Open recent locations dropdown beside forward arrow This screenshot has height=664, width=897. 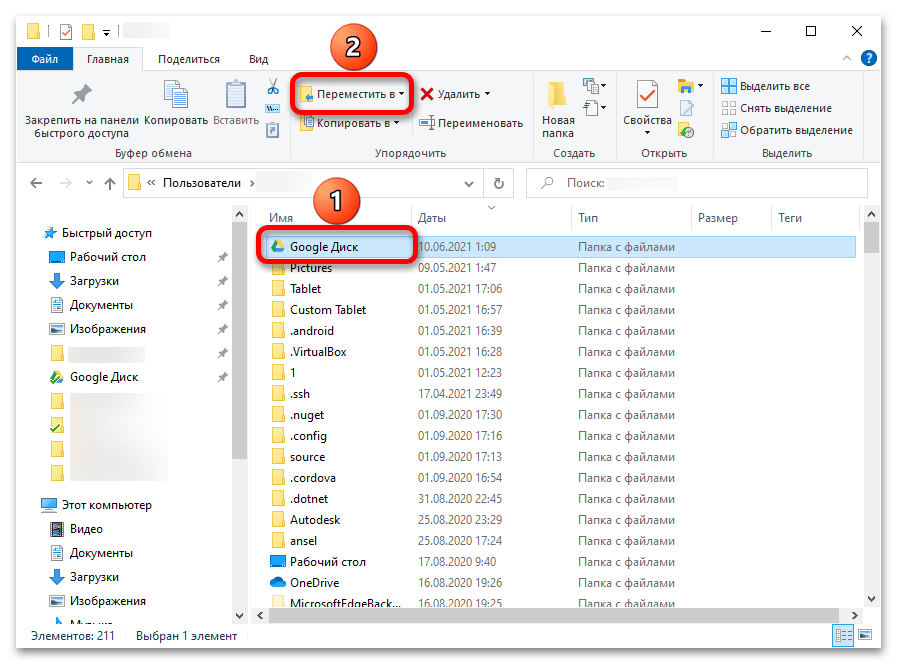tap(89, 183)
